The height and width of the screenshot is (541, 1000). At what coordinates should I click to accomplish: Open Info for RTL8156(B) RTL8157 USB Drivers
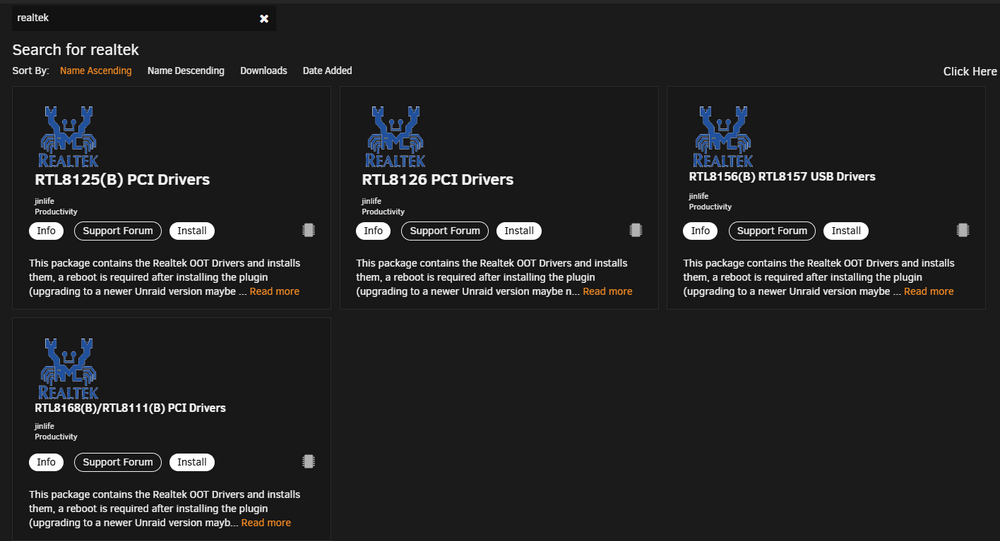click(700, 231)
